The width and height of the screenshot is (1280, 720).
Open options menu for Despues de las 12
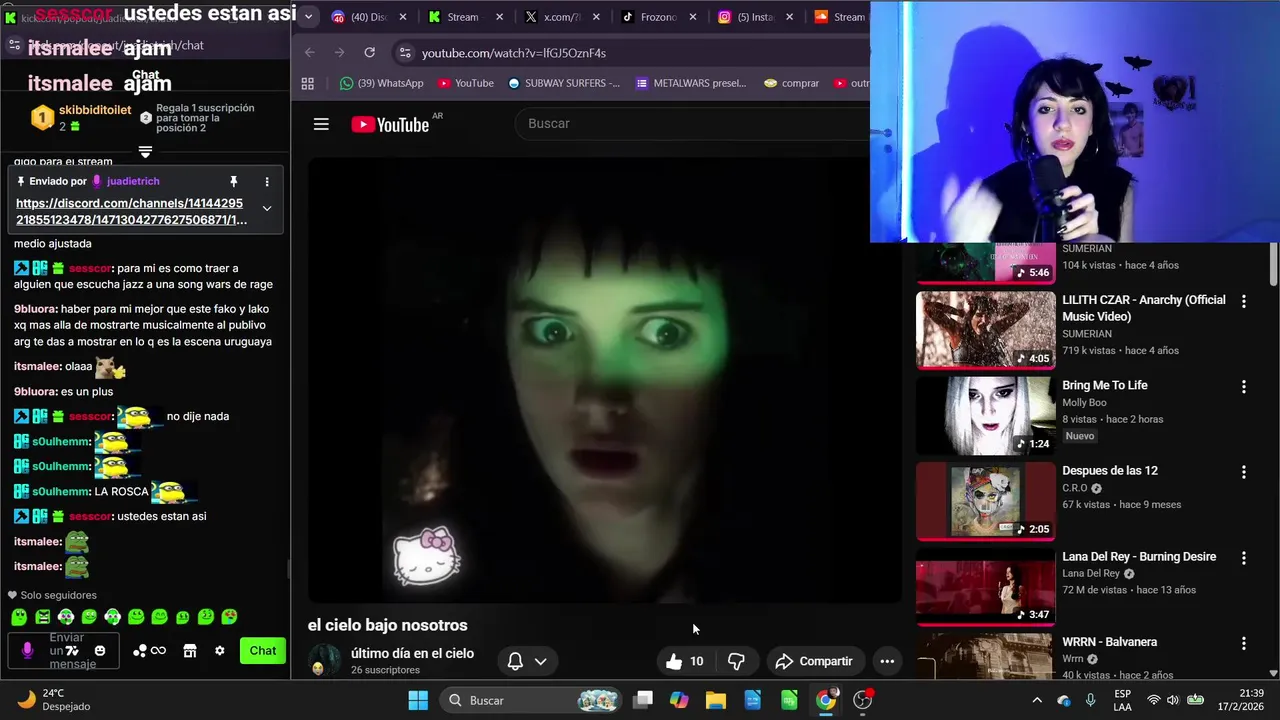click(1244, 472)
